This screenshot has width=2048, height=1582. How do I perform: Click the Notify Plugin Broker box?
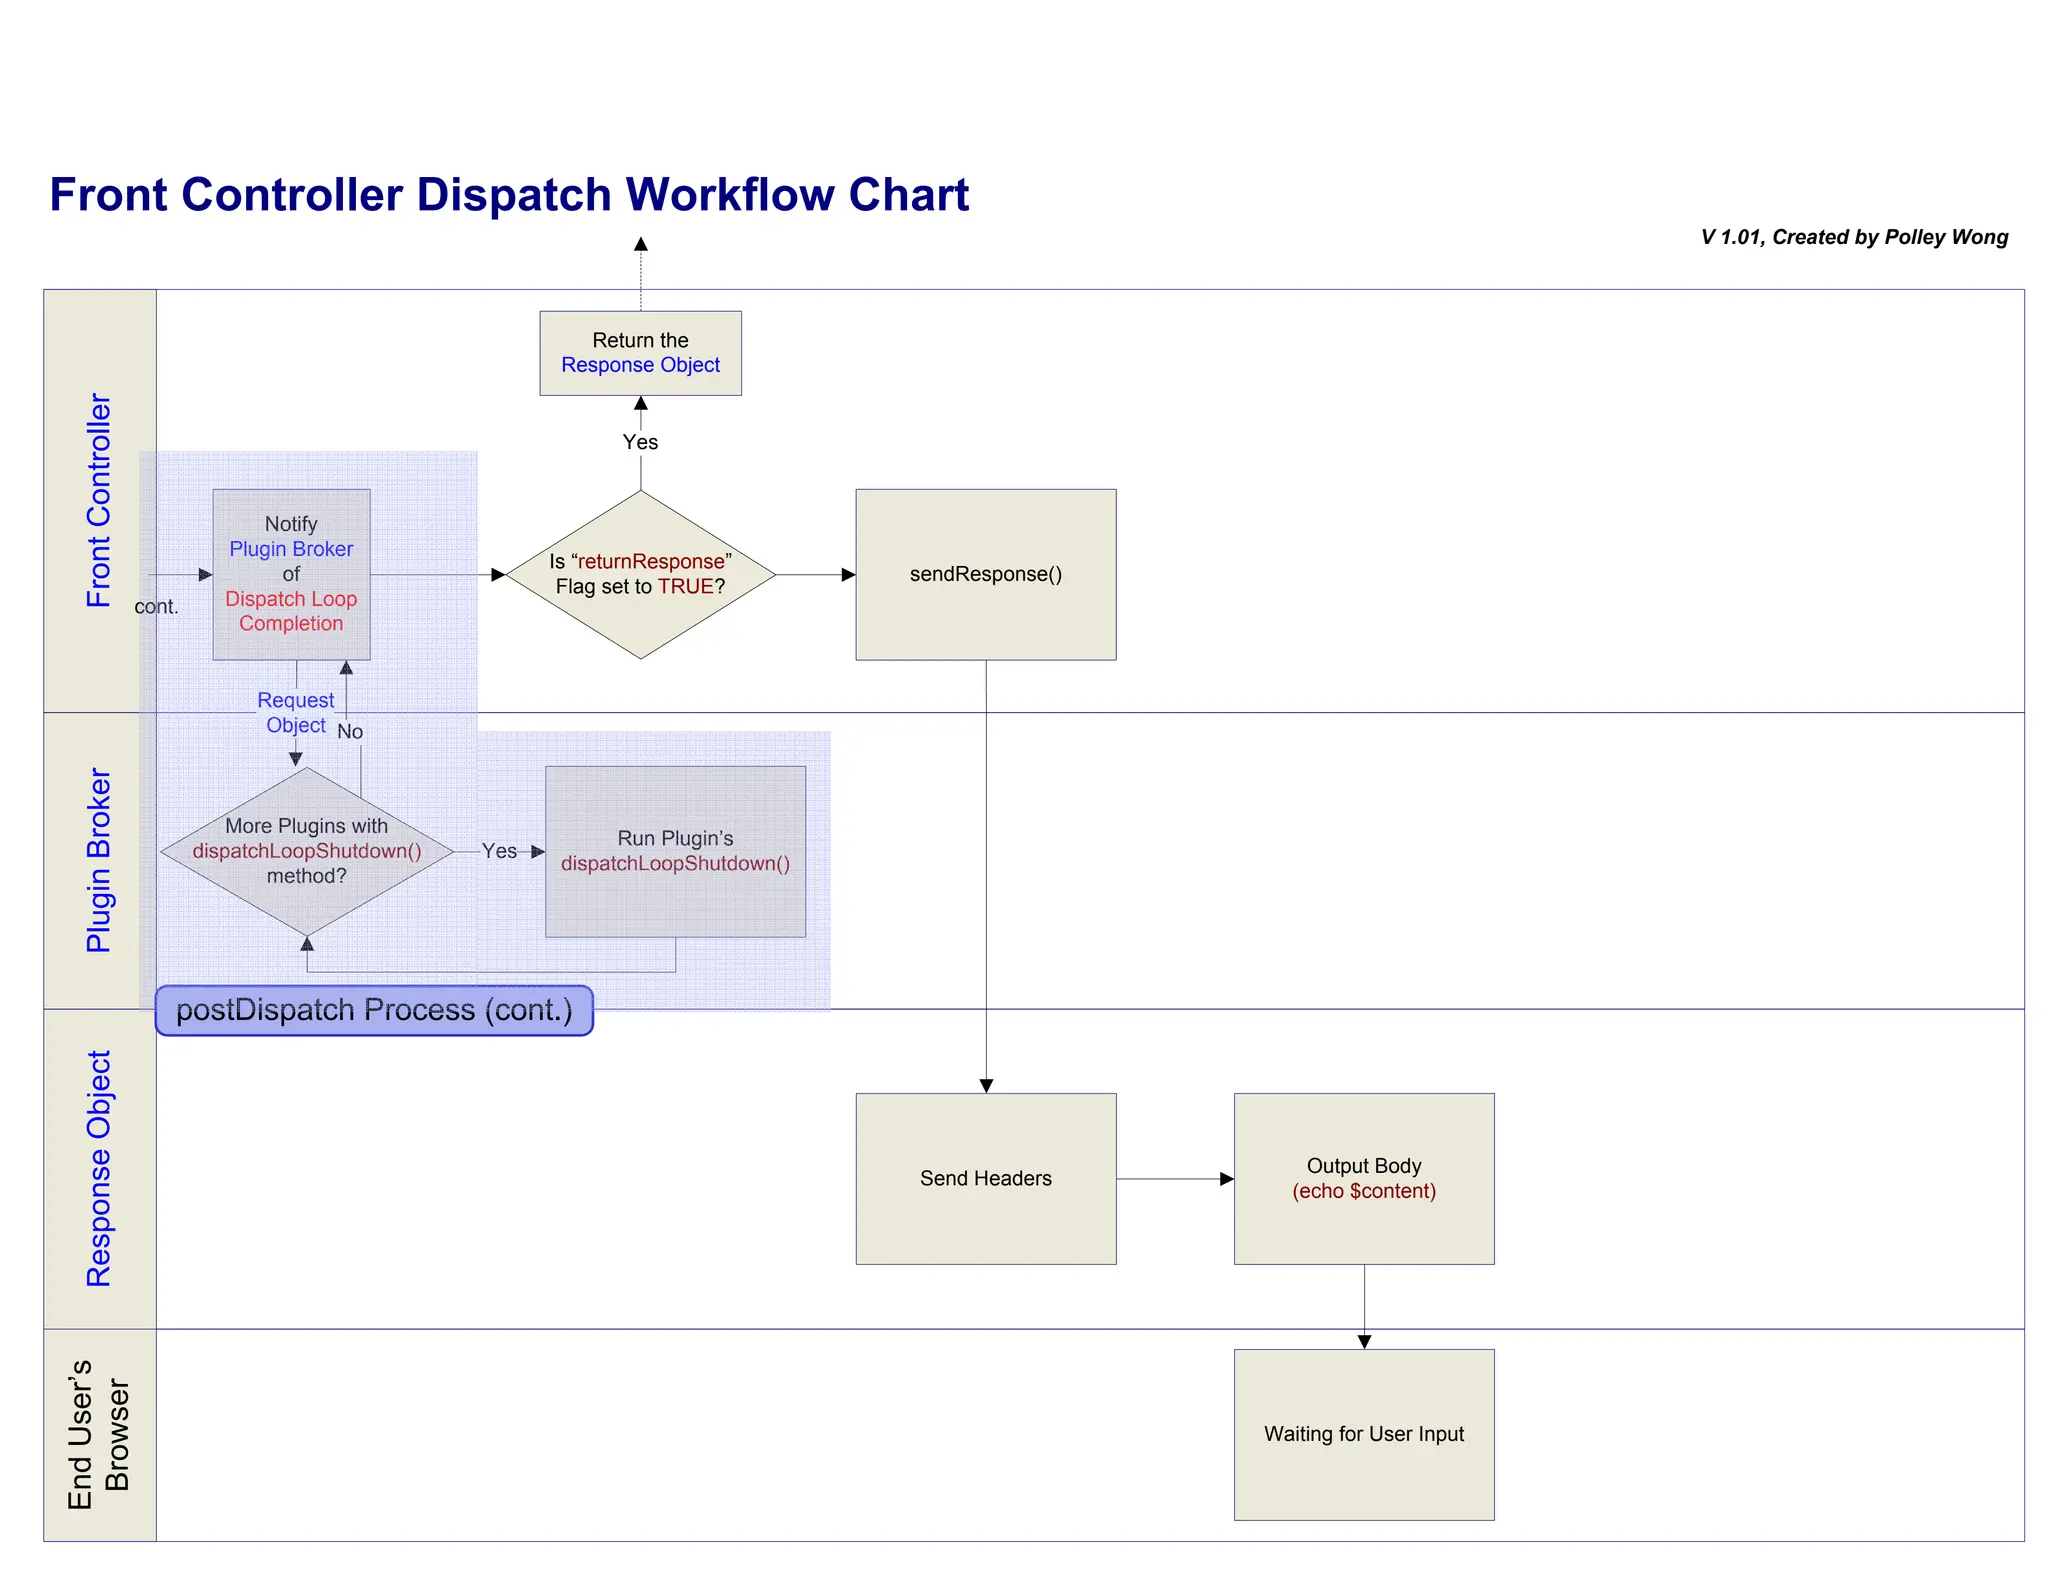[291, 574]
